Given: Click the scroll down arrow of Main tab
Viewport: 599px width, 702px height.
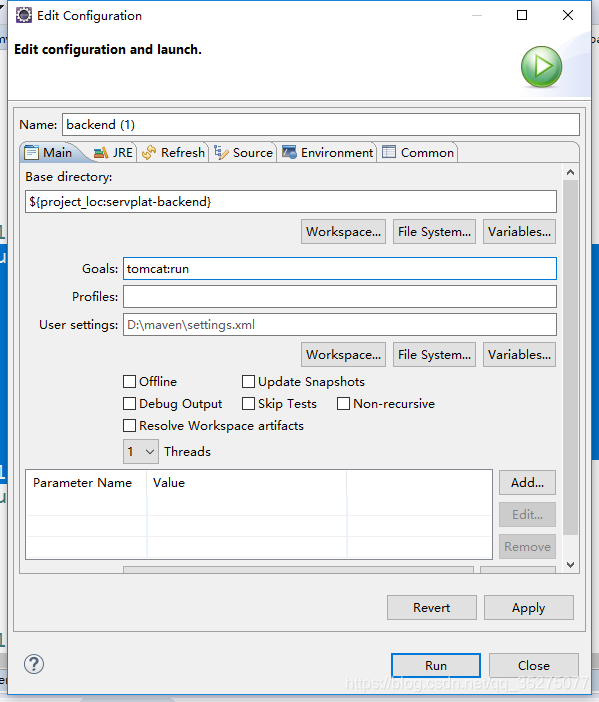Looking at the screenshot, I should [x=570, y=565].
